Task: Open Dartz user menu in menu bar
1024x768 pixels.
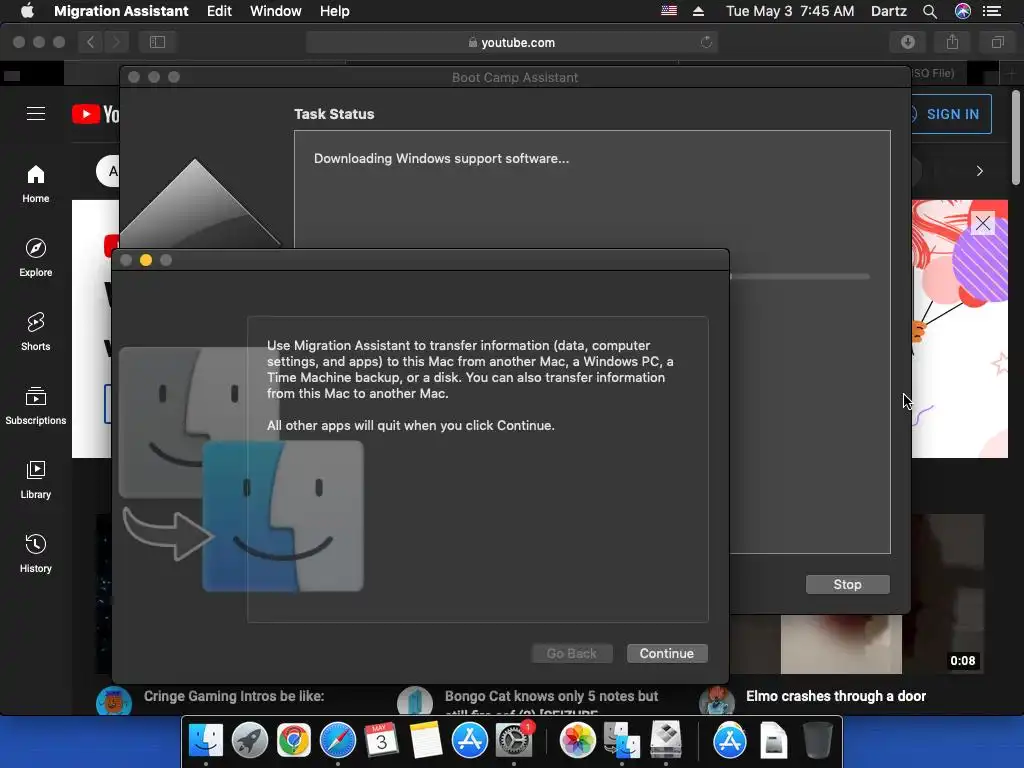Action: coord(889,11)
